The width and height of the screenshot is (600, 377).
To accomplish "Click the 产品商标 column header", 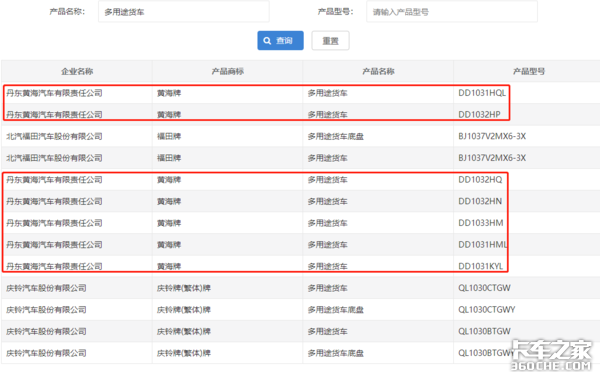I will click(228, 71).
